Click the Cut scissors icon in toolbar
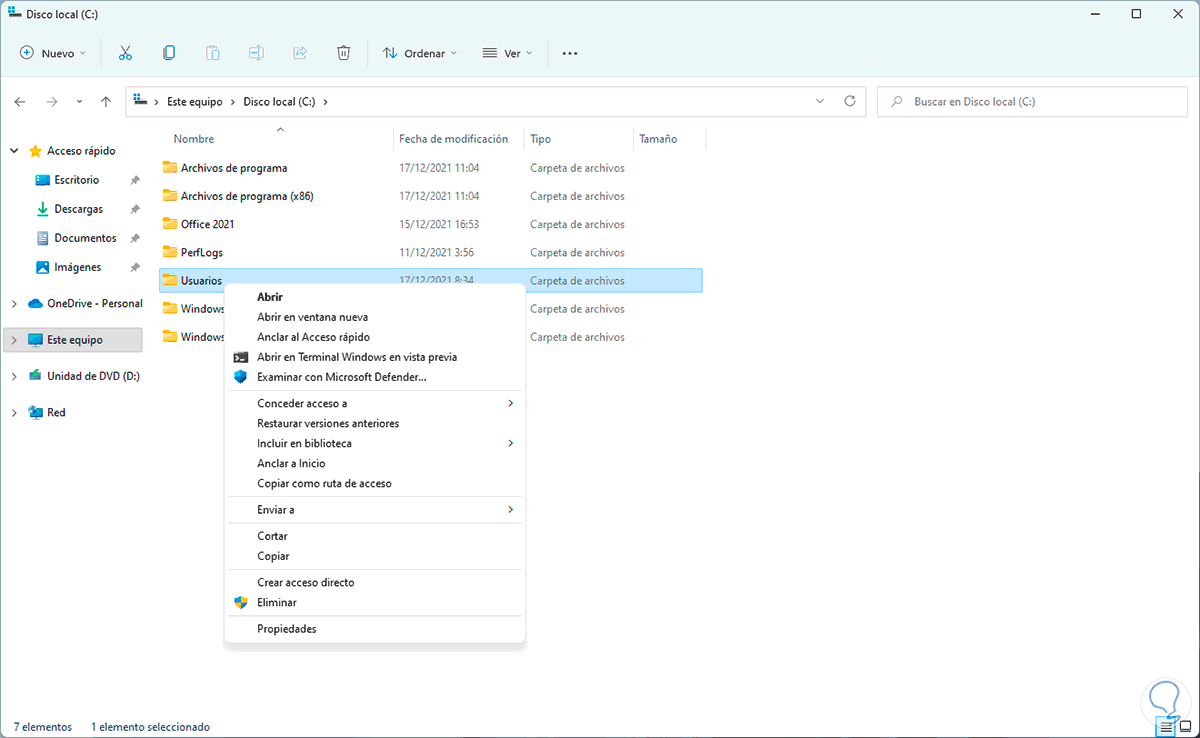The height and width of the screenshot is (738, 1200). [x=125, y=53]
